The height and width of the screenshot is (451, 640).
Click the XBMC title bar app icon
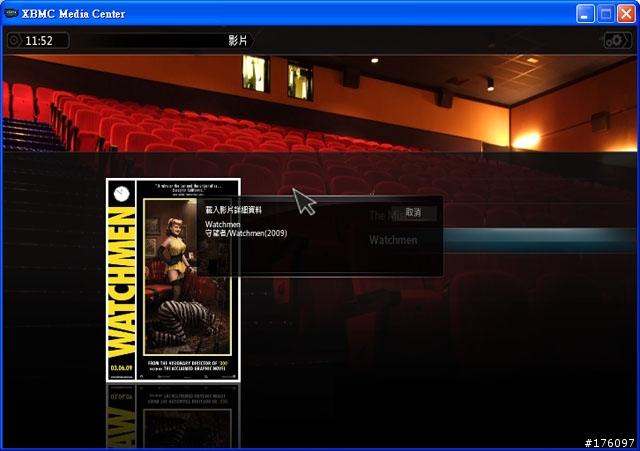11,13
